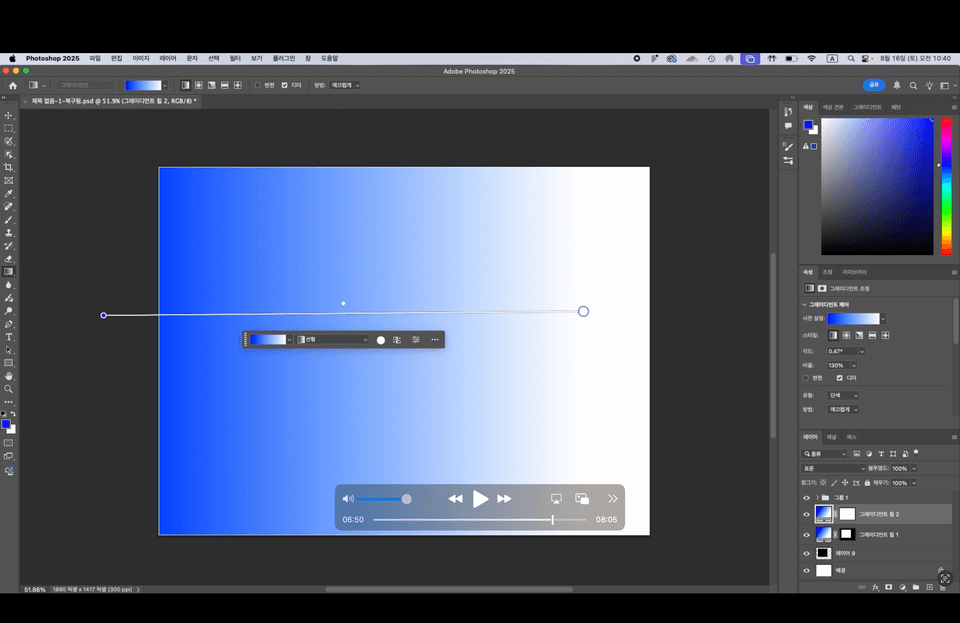Image resolution: width=960 pixels, height=623 pixels.
Task: Switch to the 채널 tab
Action: coord(831,437)
